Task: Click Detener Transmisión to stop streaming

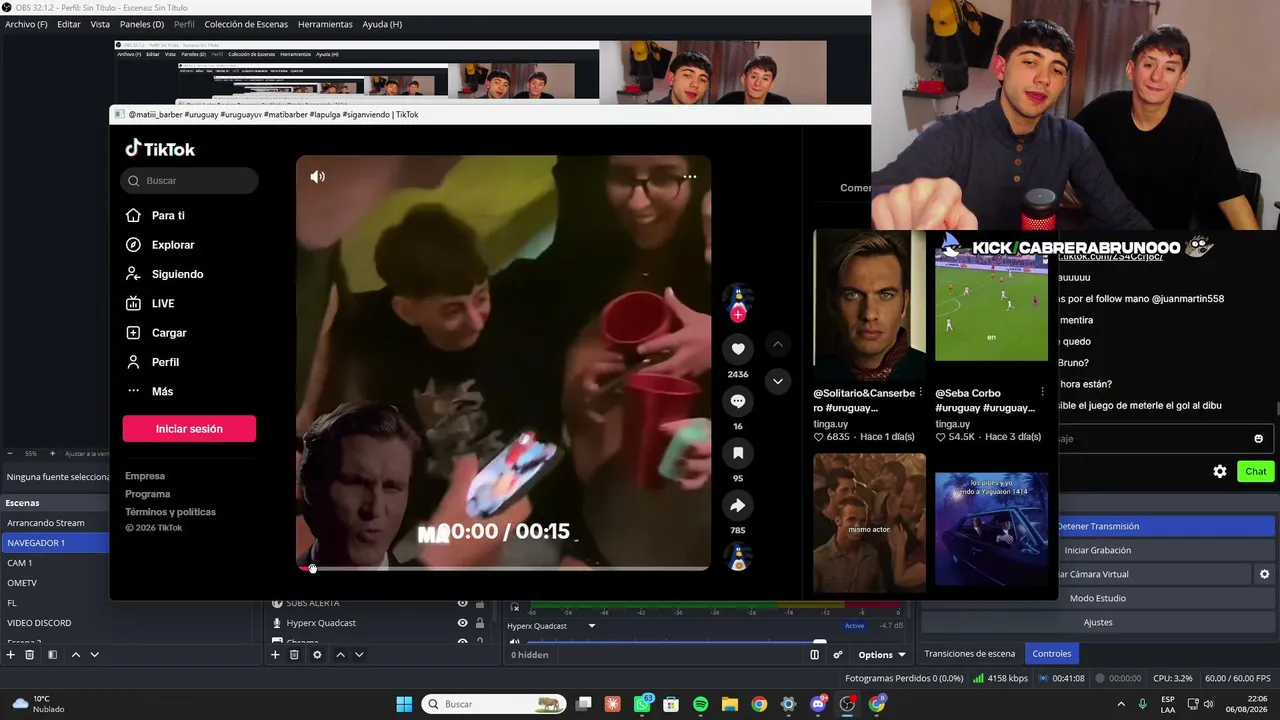Action: coord(1166,526)
